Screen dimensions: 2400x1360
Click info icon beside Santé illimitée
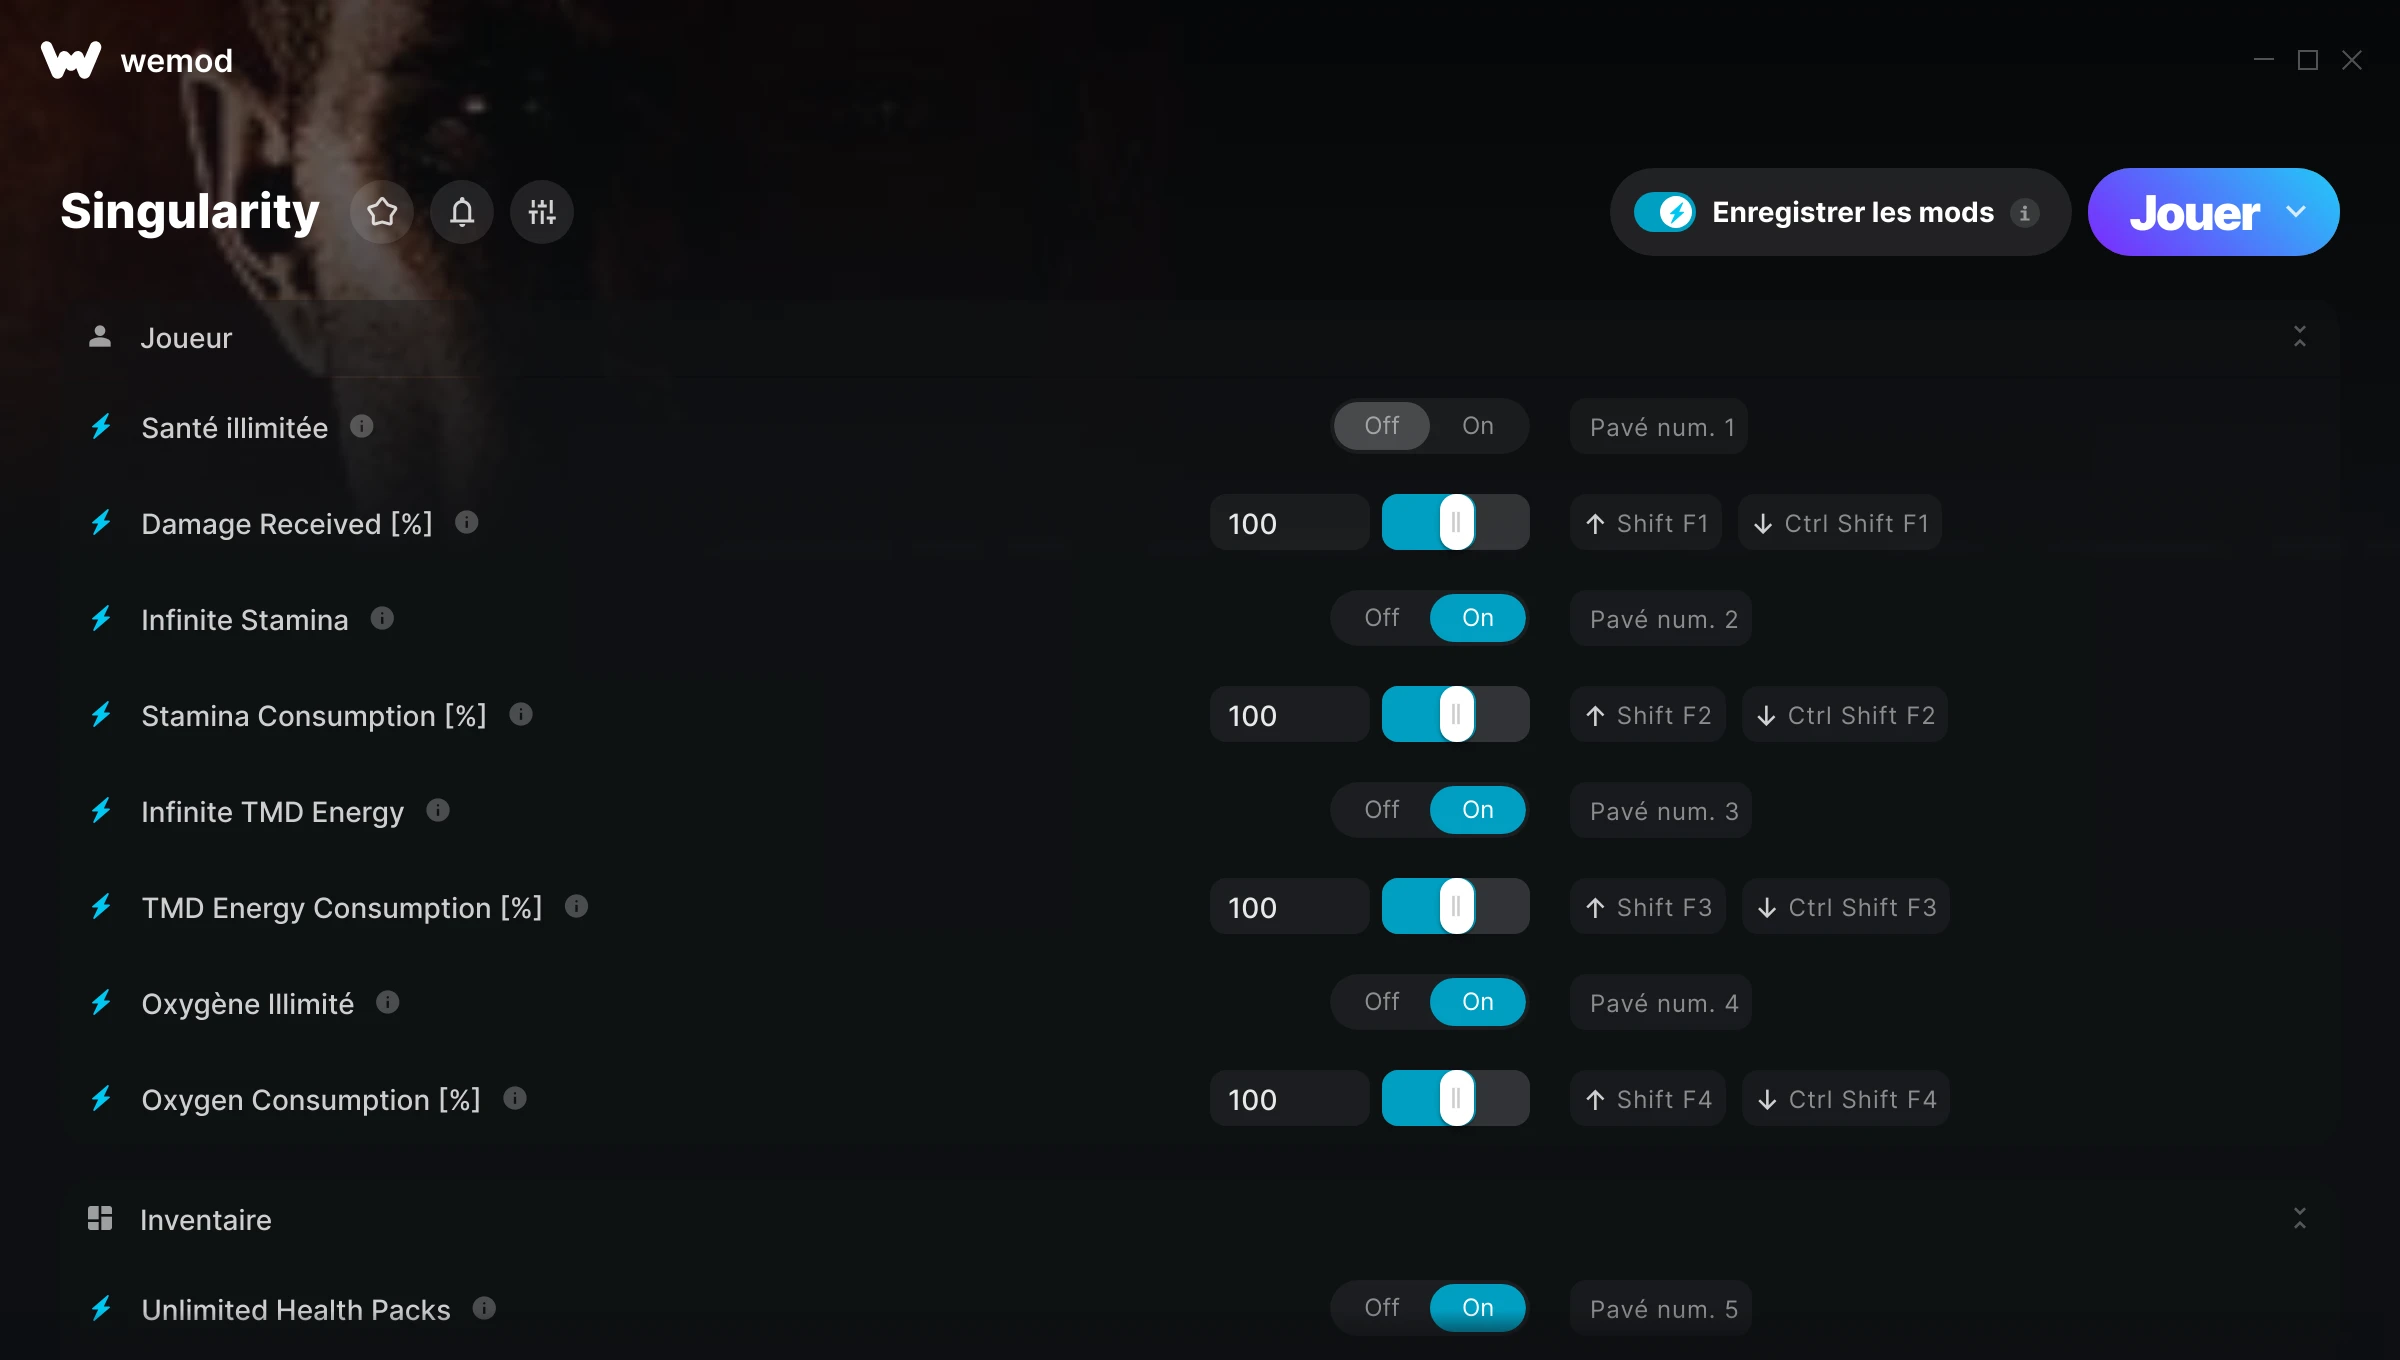pyautogui.click(x=362, y=427)
